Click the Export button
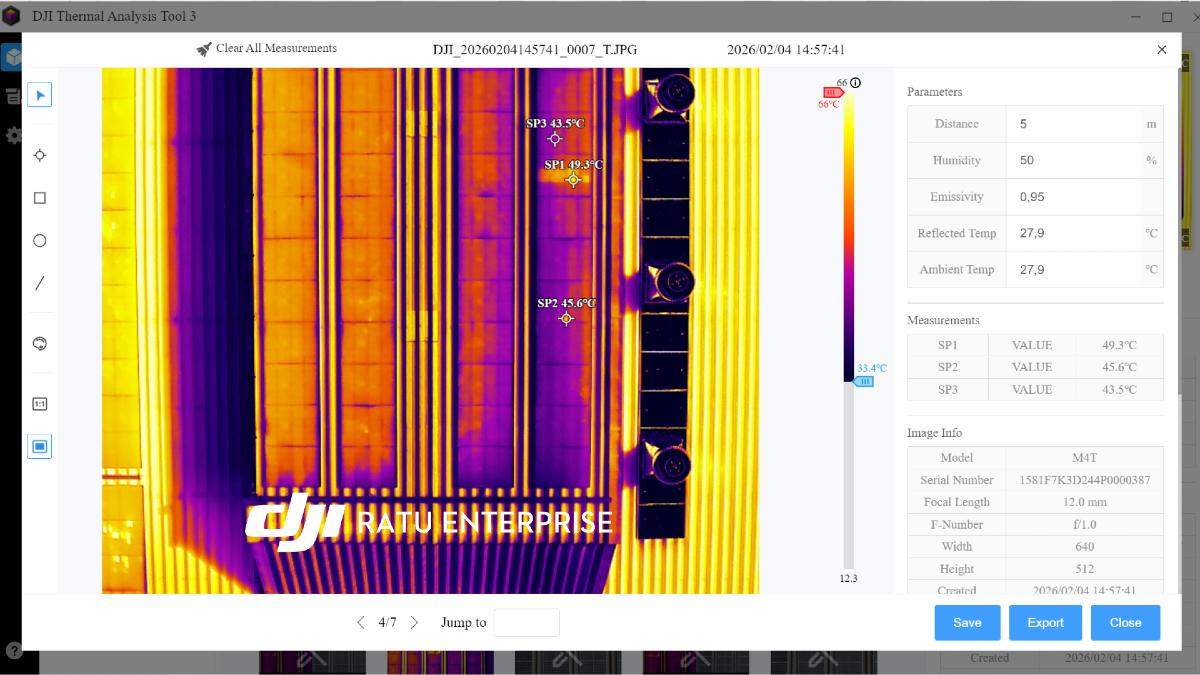 pyautogui.click(x=1045, y=623)
